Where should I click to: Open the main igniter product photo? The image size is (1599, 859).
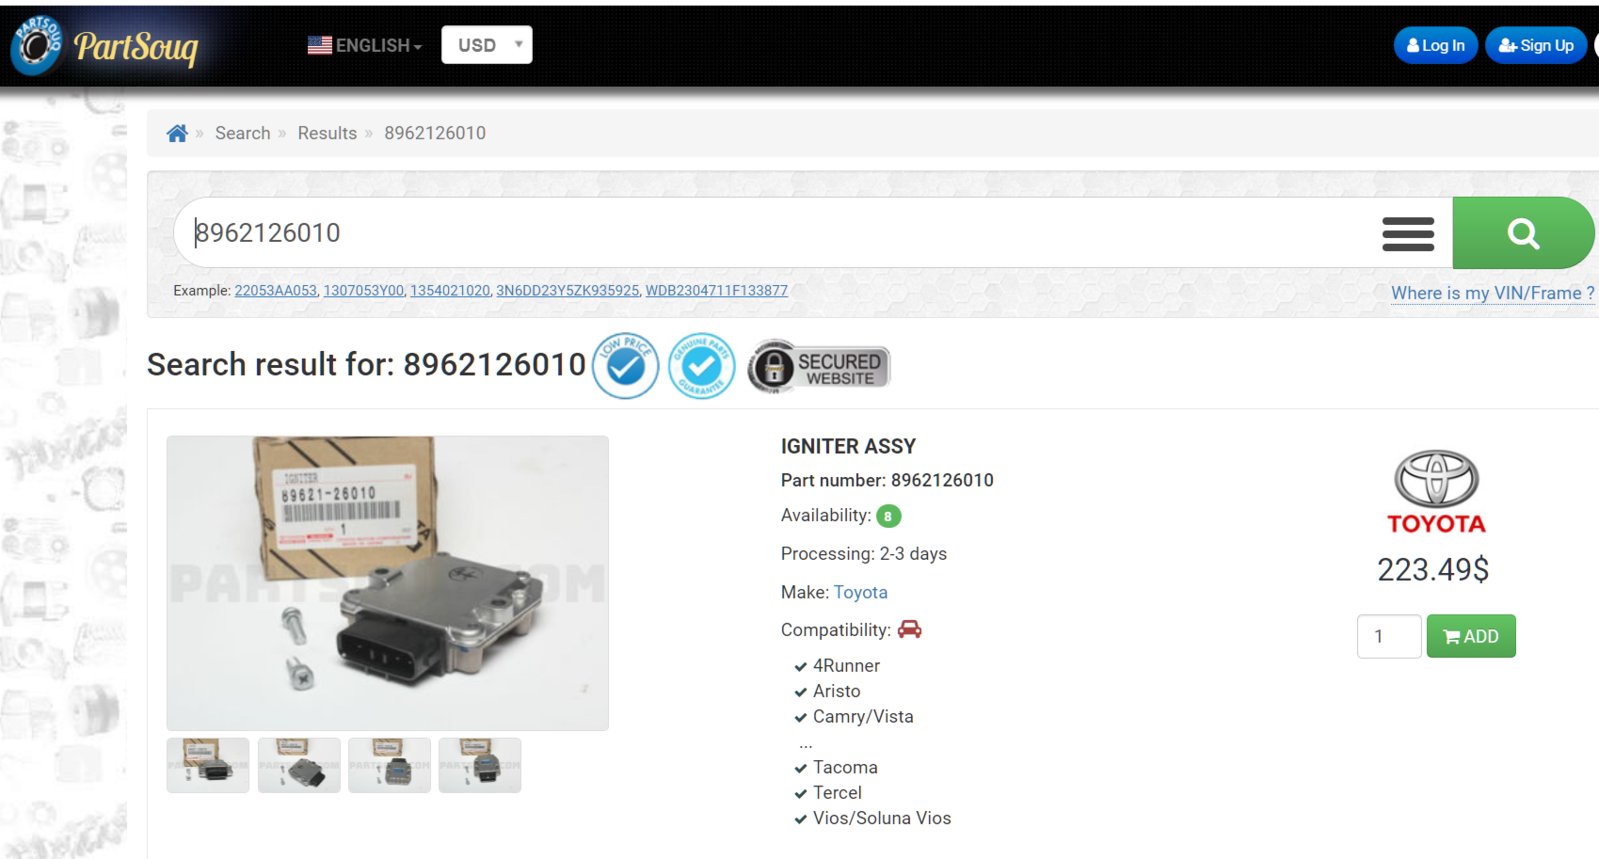(388, 583)
